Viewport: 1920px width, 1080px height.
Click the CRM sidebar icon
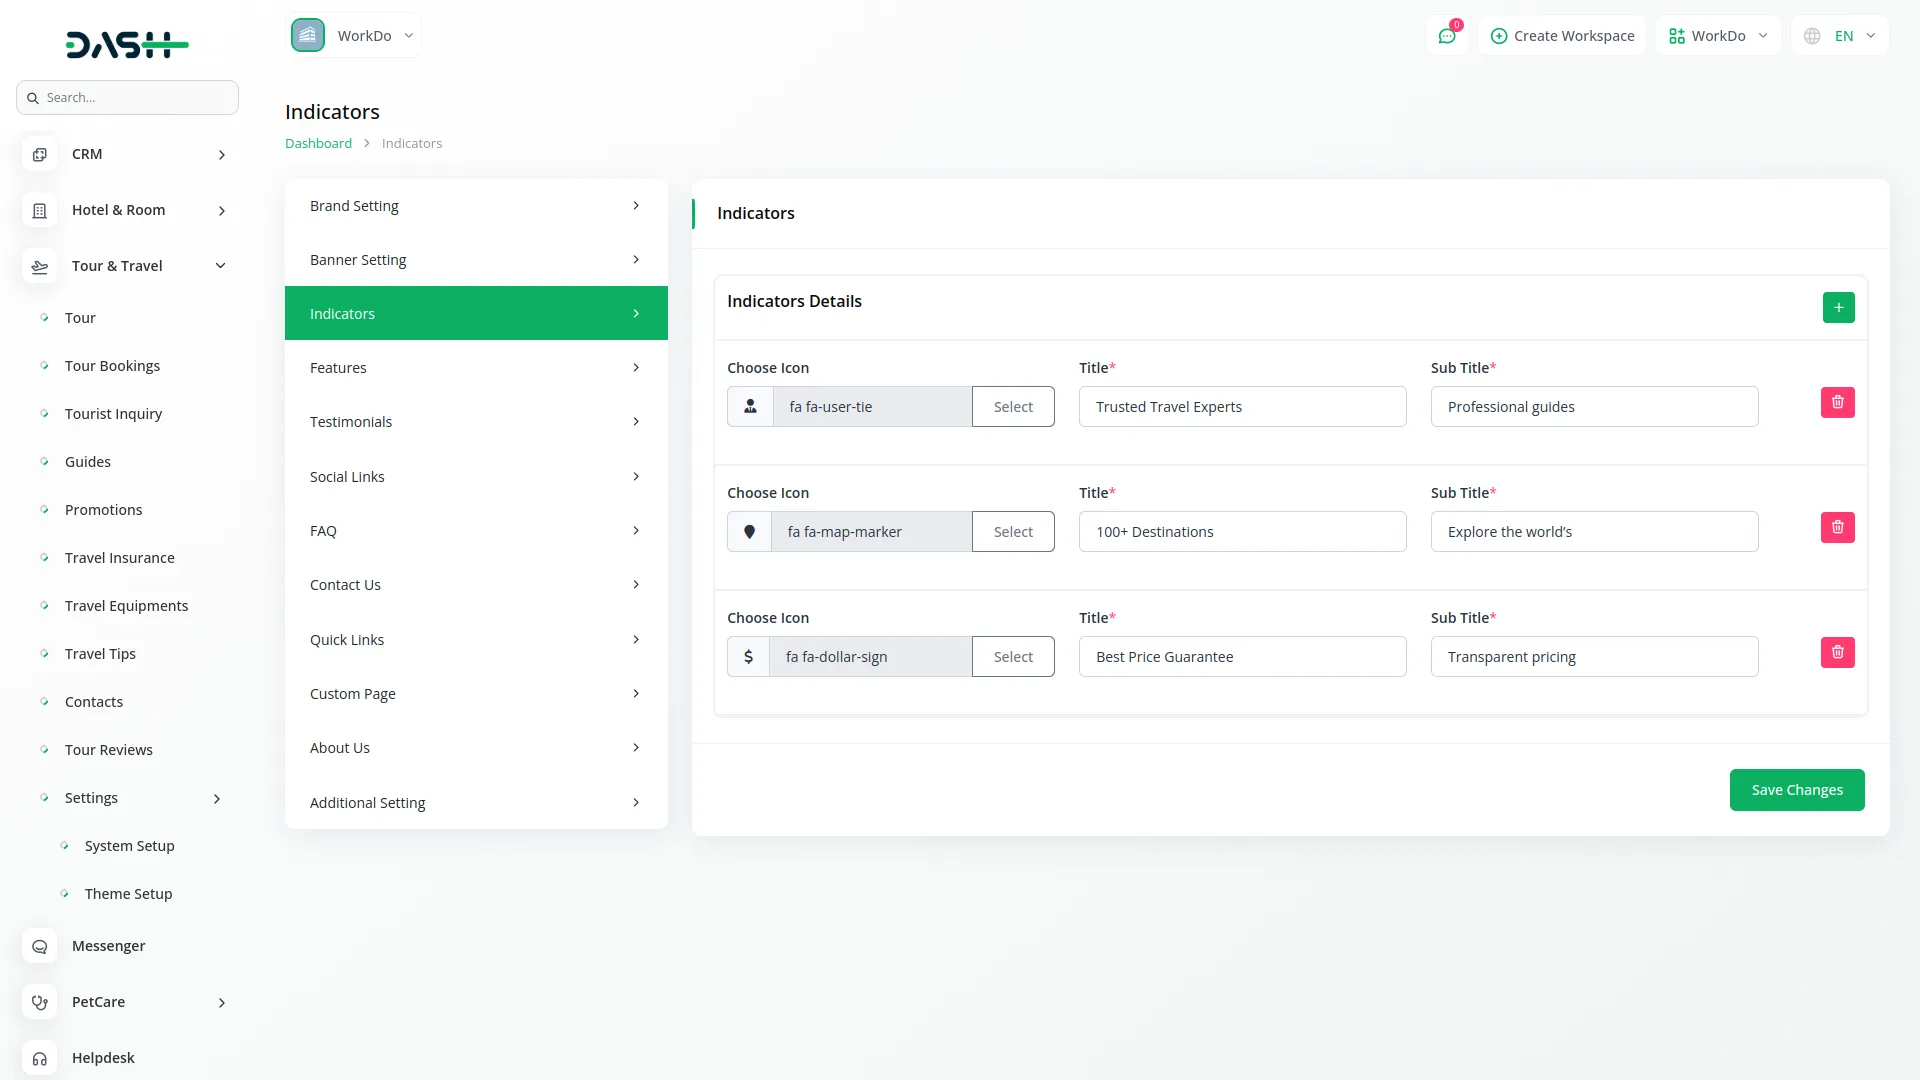[x=40, y=154]
